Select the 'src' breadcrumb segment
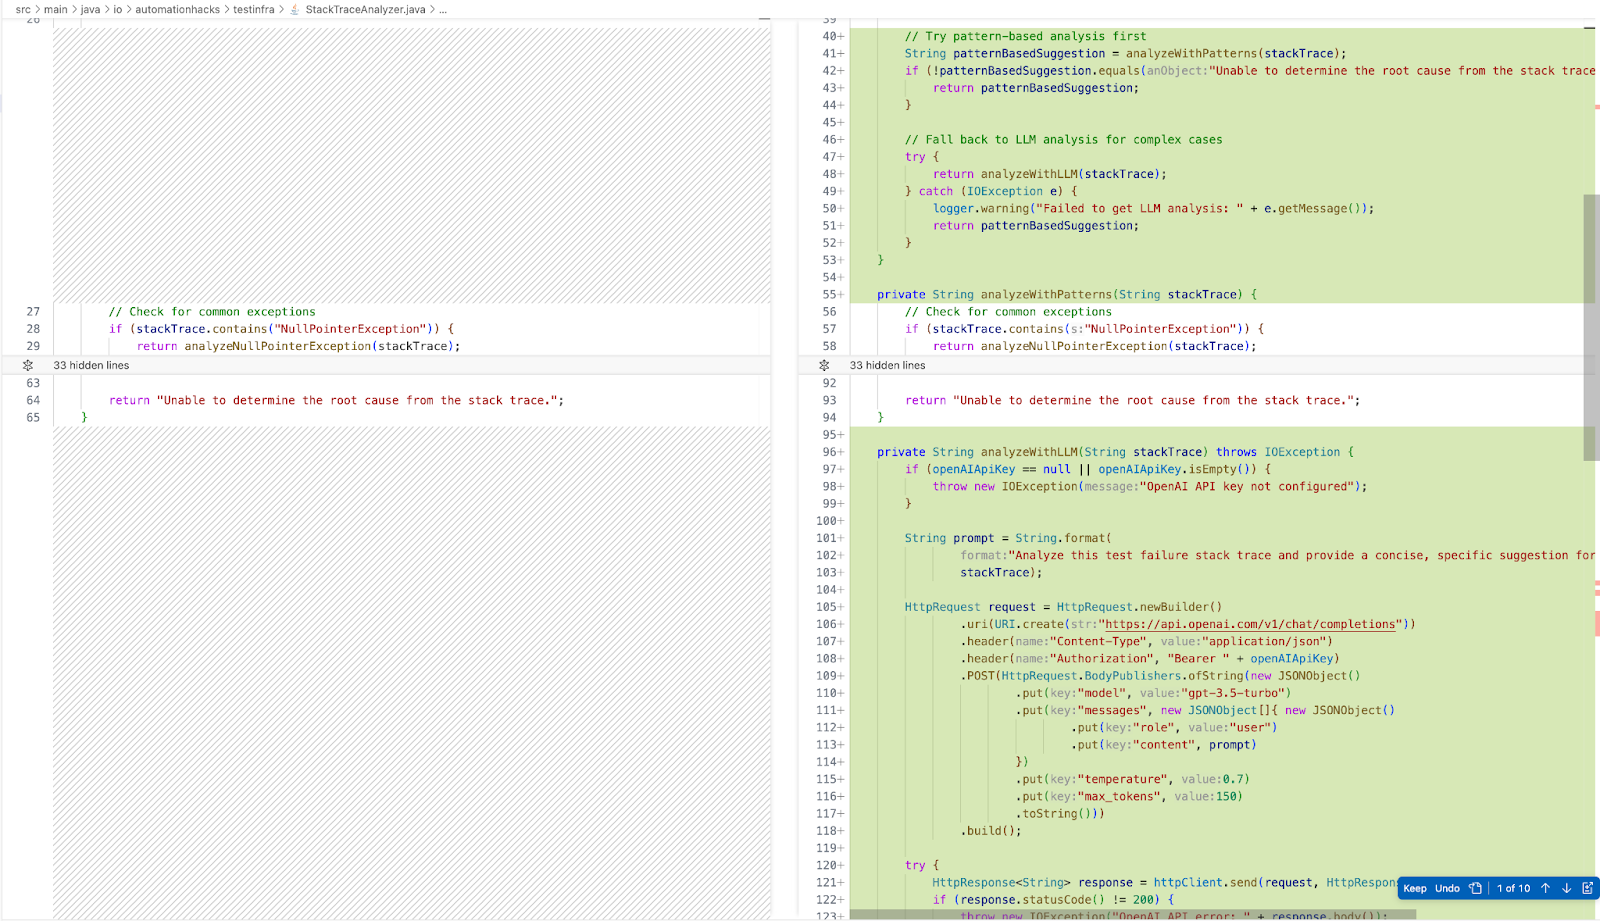 (x=23, y=10)
